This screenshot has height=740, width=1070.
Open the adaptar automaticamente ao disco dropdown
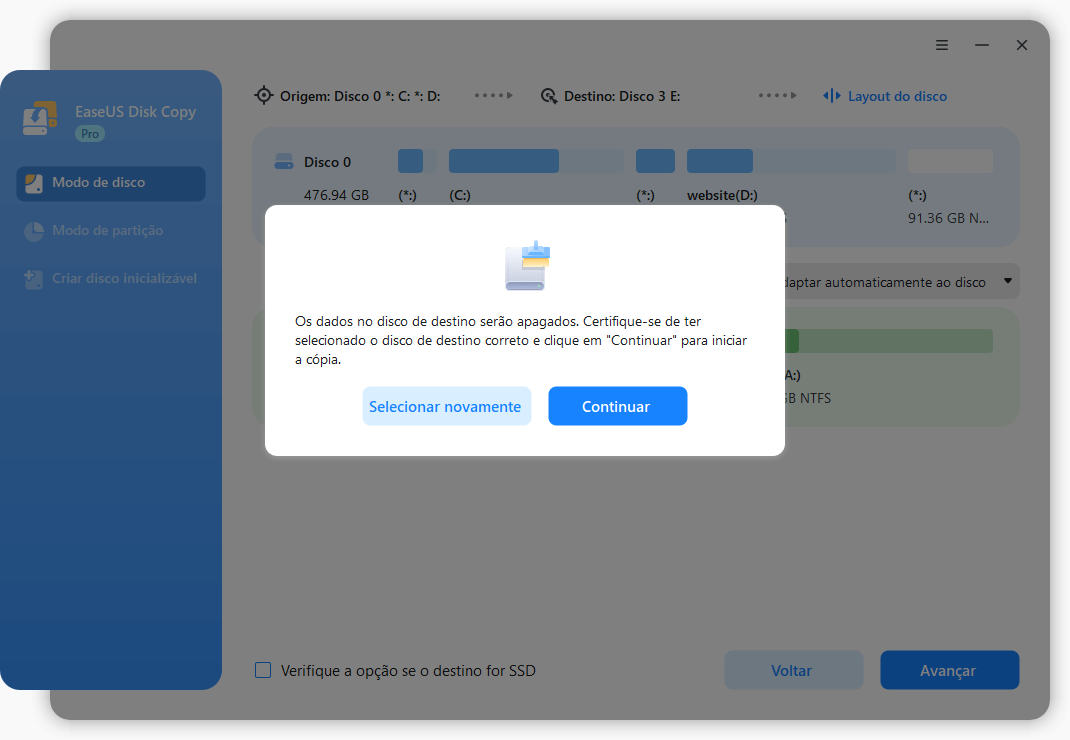1007,281
